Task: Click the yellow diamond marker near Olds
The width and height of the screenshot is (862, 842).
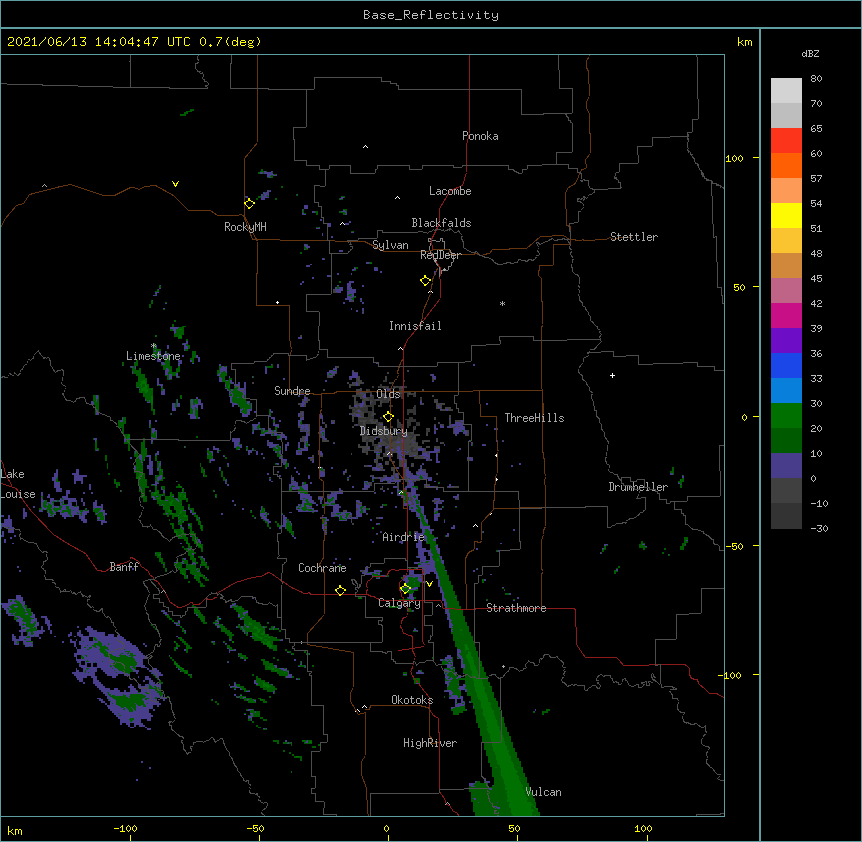Action: (388, 416)
